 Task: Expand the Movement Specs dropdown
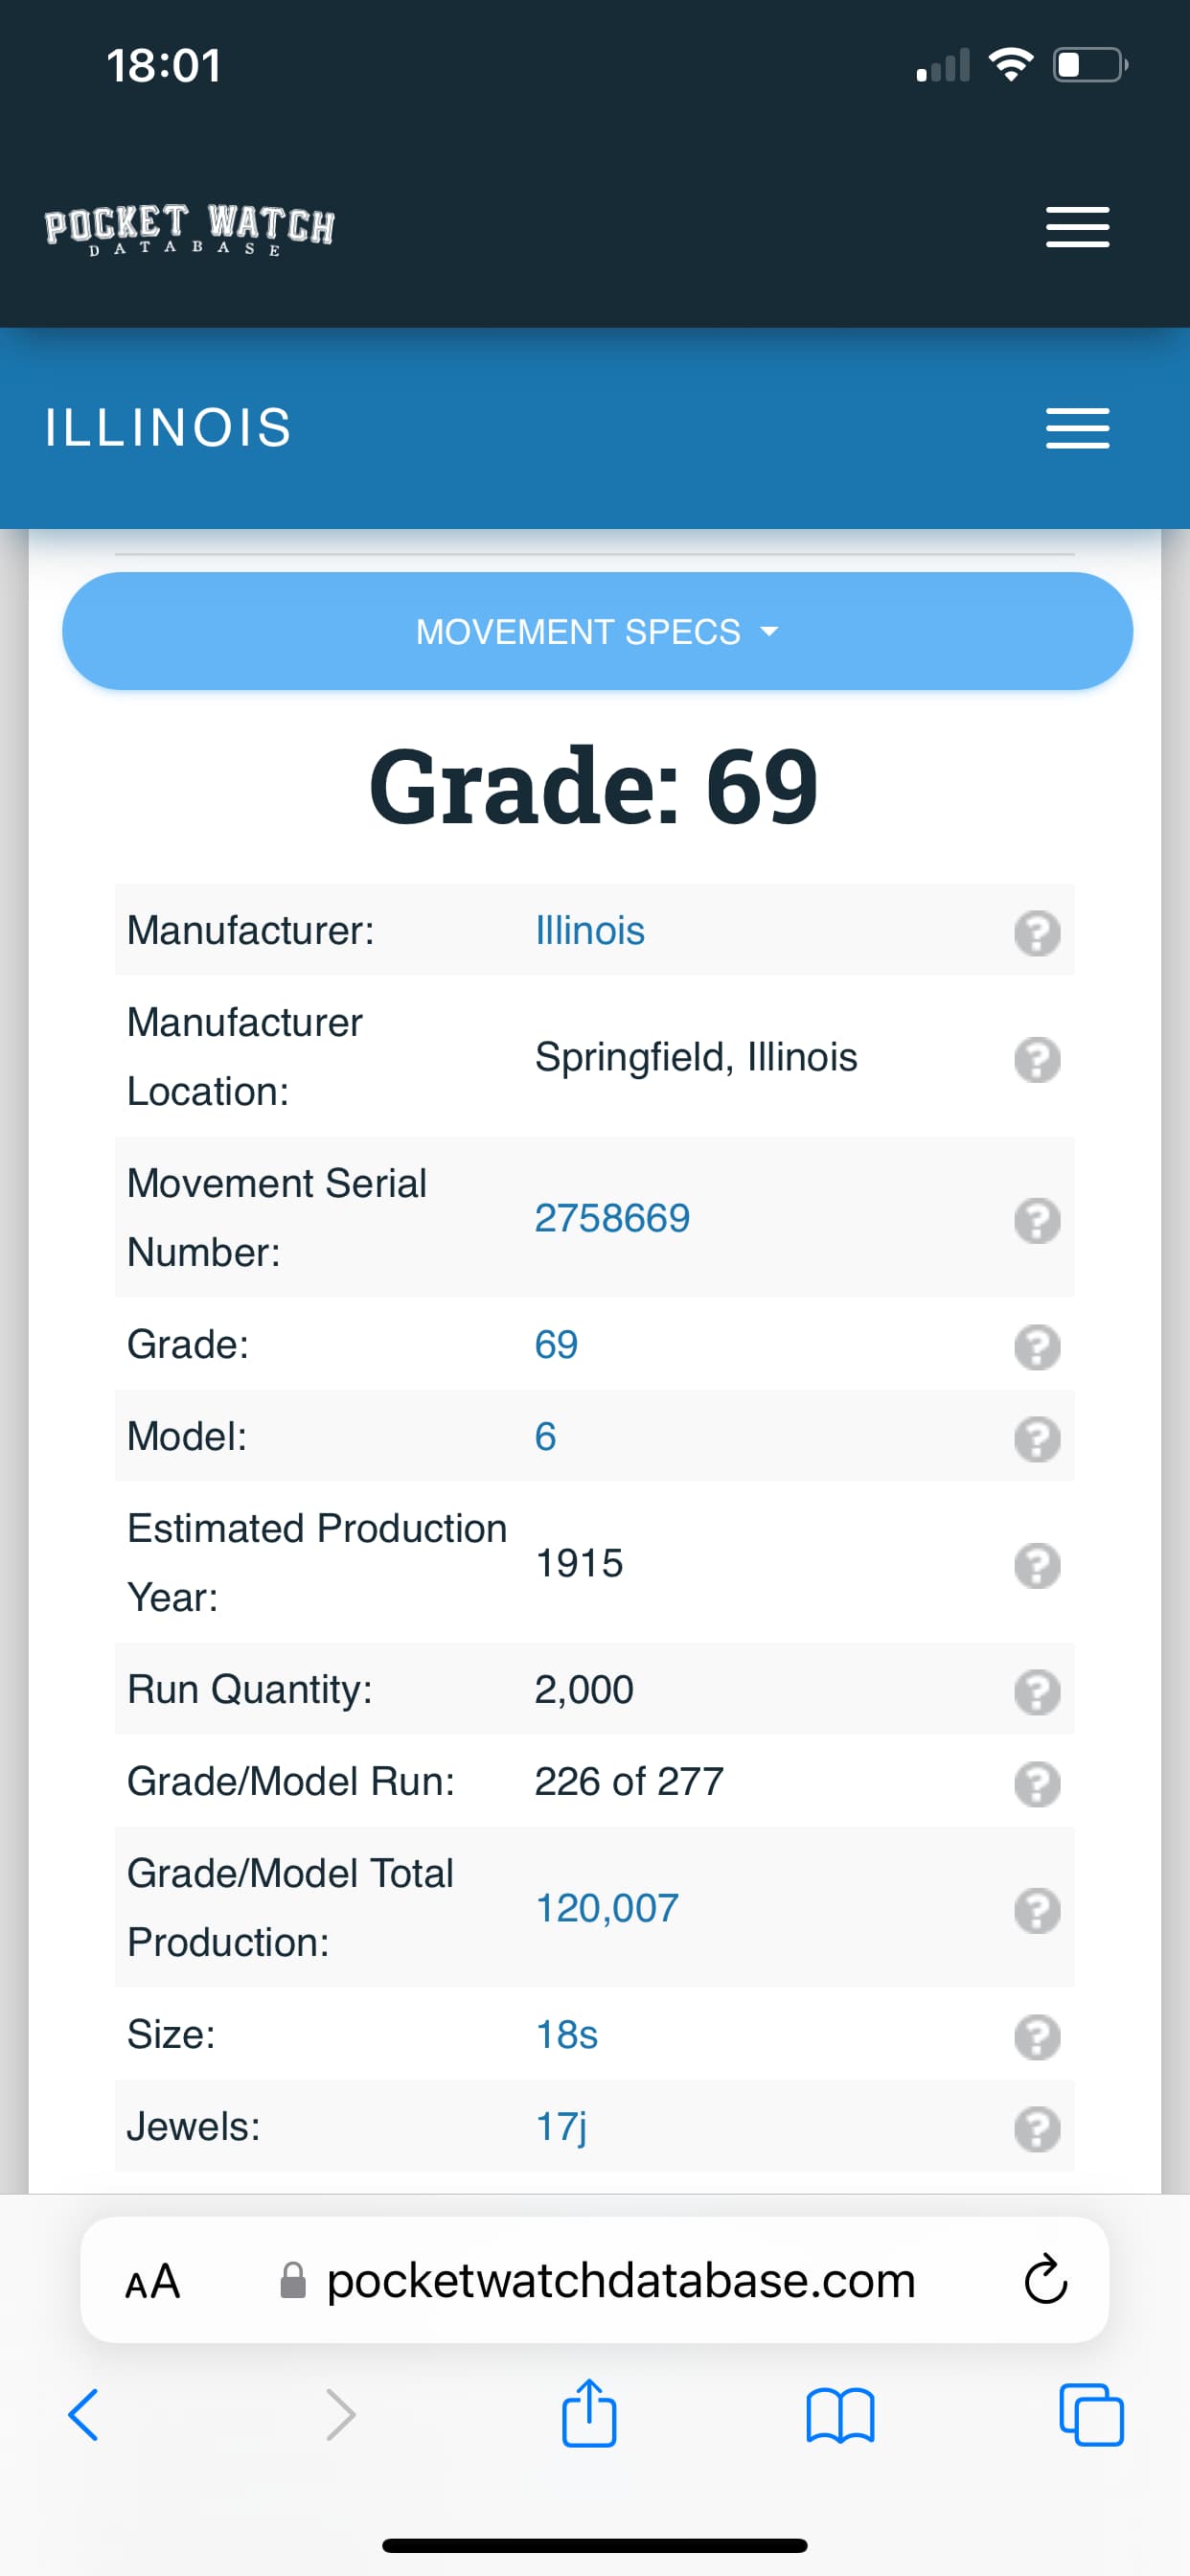point(597,631)
